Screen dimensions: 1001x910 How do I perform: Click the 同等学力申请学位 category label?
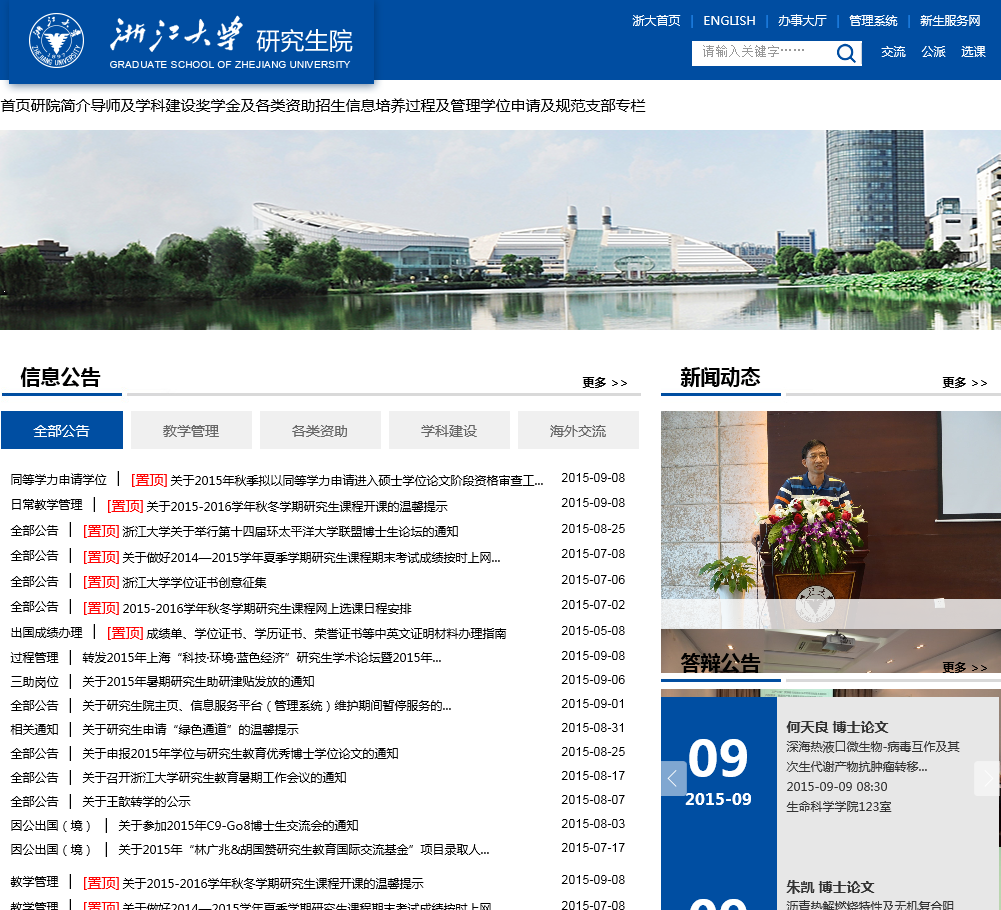pos(58,480)
